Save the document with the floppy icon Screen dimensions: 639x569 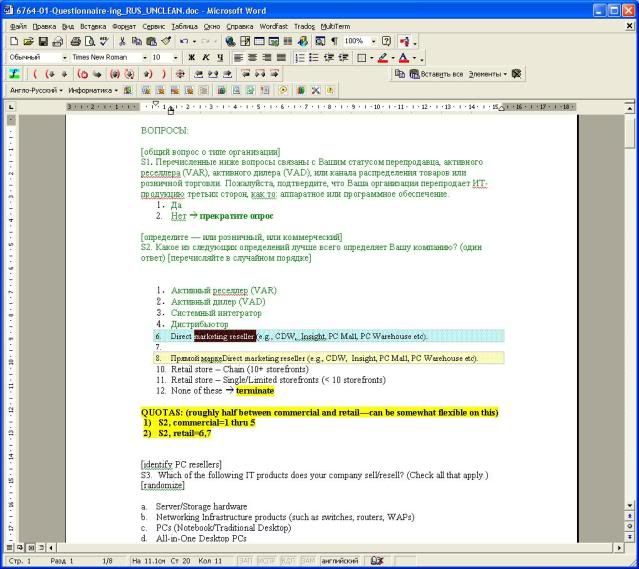[x=43, y=41]
